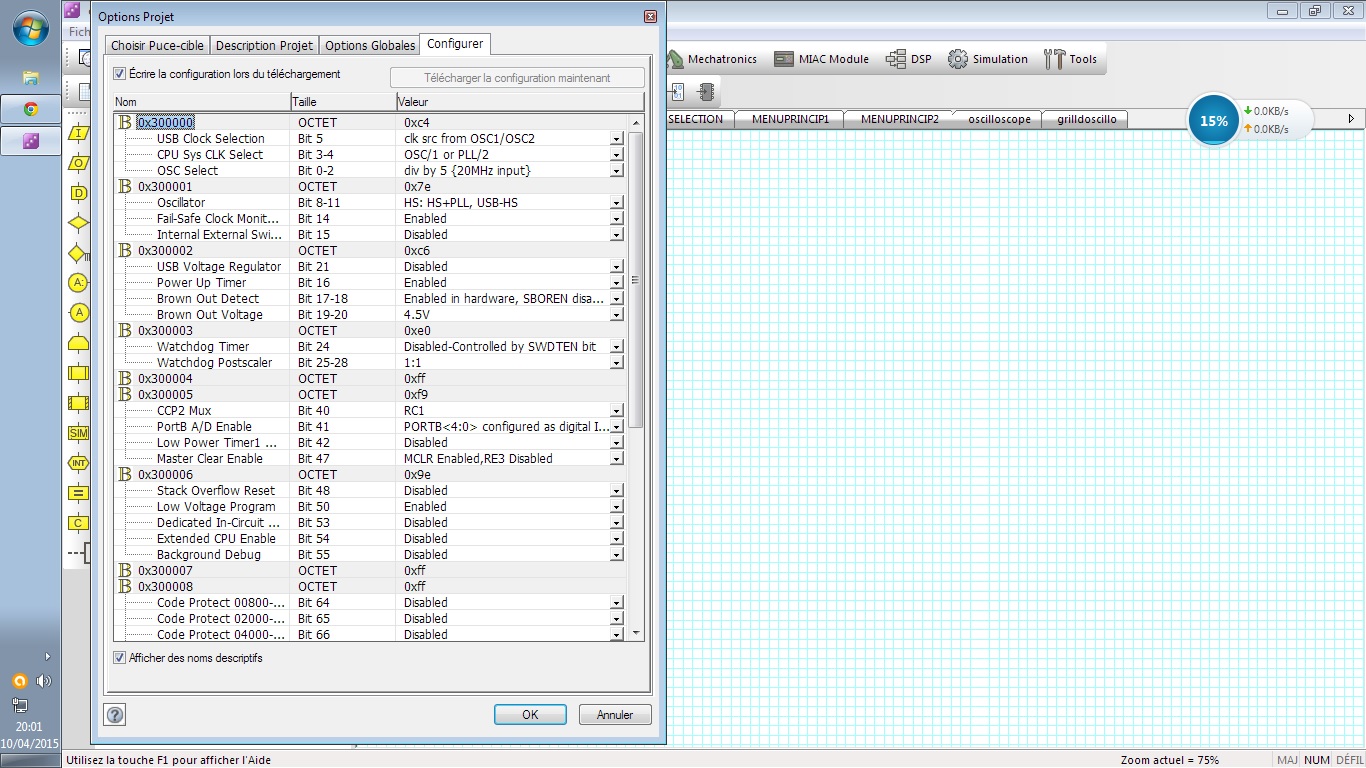Click the 15% network speed widget
The height and width of the screenshot is (768, 1366).
[1213, 121]
